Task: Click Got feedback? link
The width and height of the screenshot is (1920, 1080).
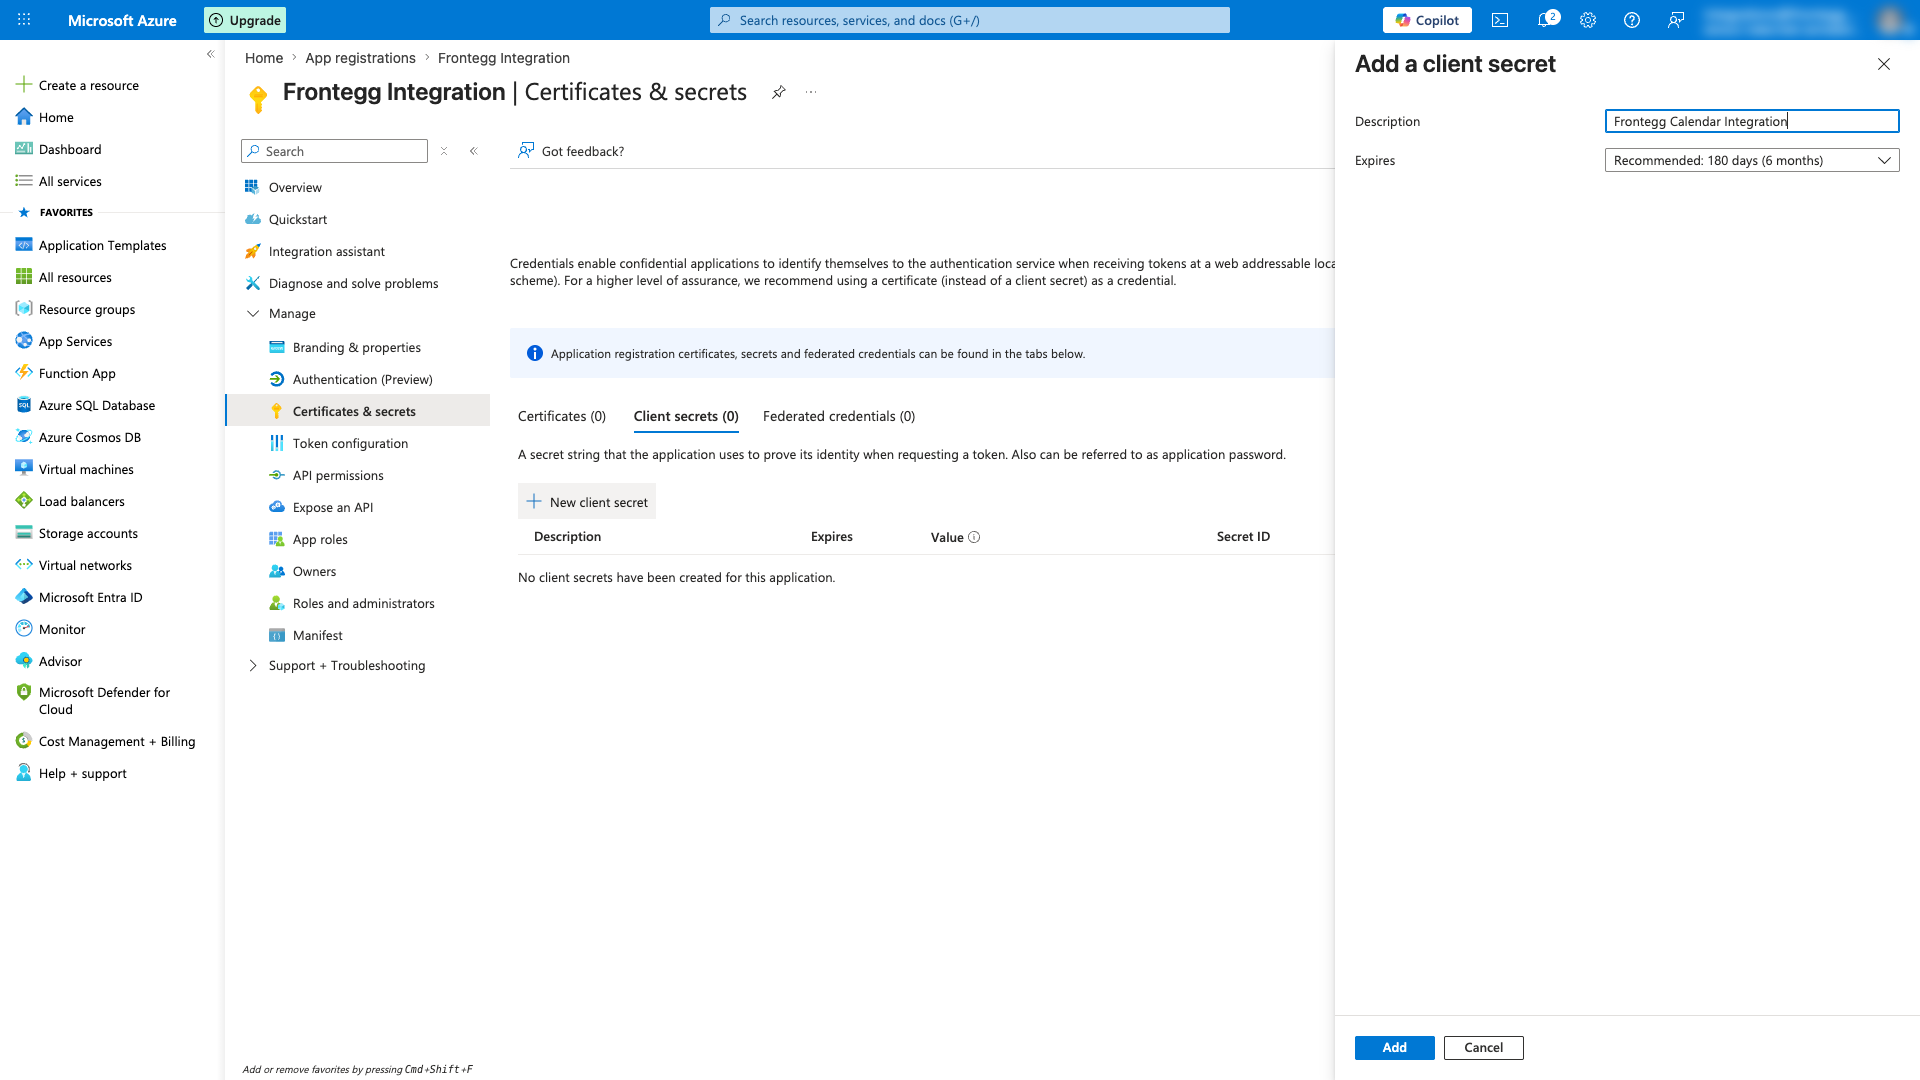Action: pos(571,151)
